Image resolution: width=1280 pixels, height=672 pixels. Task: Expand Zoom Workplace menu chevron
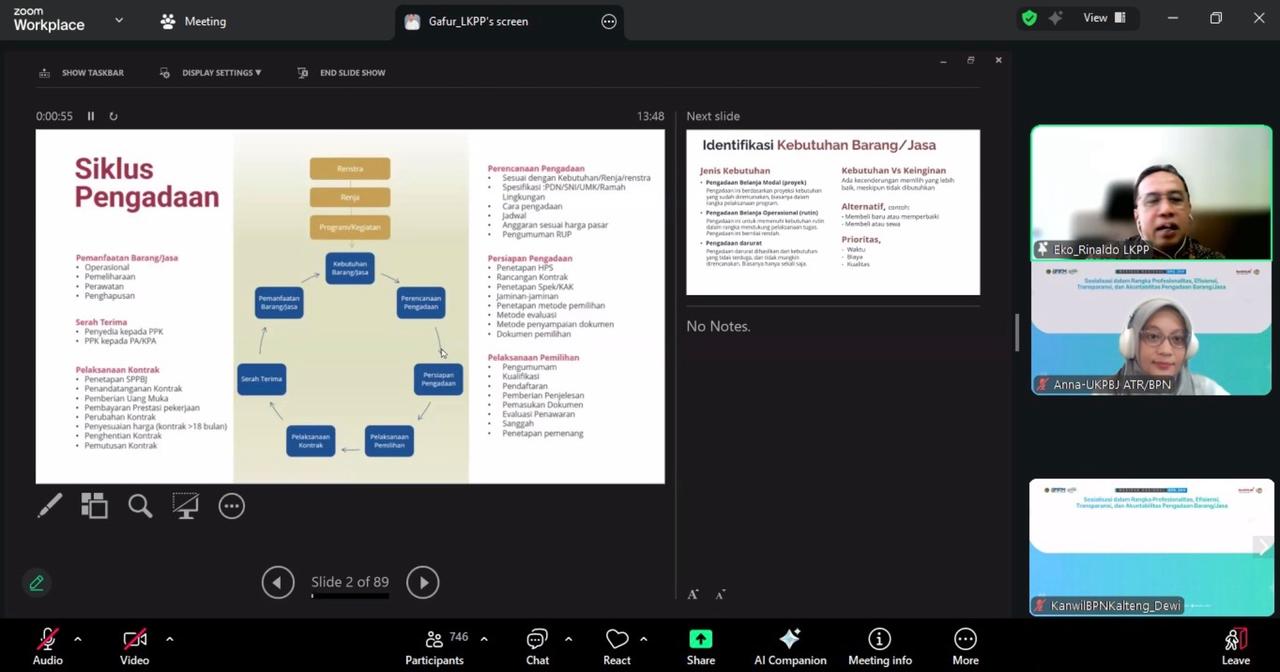click(x=119, y=20)
